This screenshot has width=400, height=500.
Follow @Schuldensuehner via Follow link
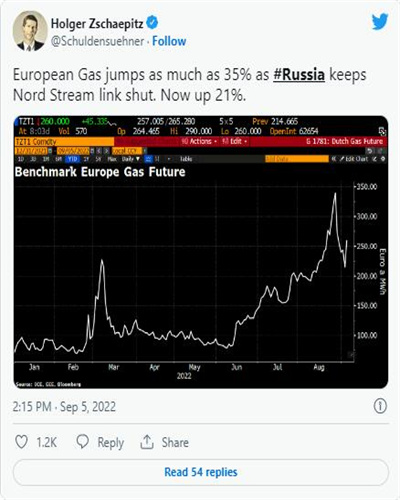[x=169, y=41]
